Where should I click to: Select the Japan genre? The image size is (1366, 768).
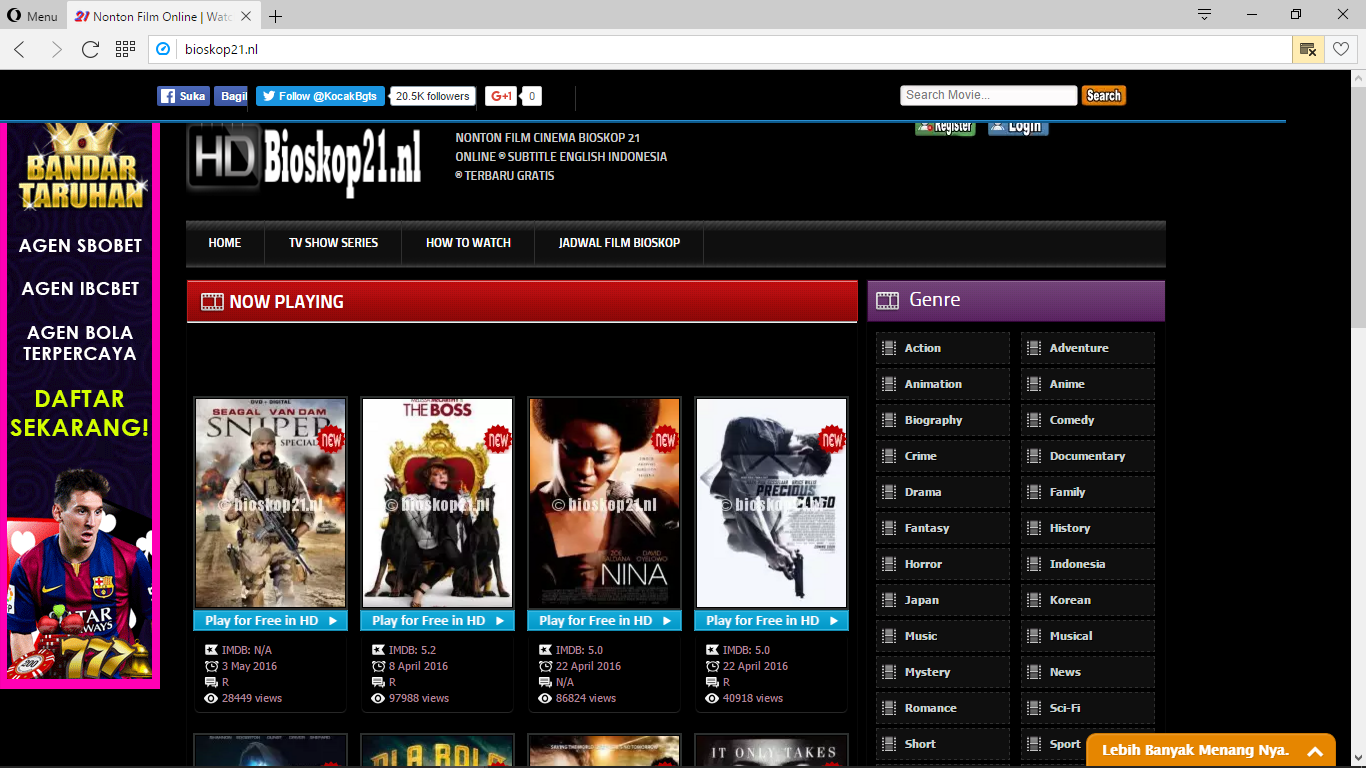[x=943, y=600]
